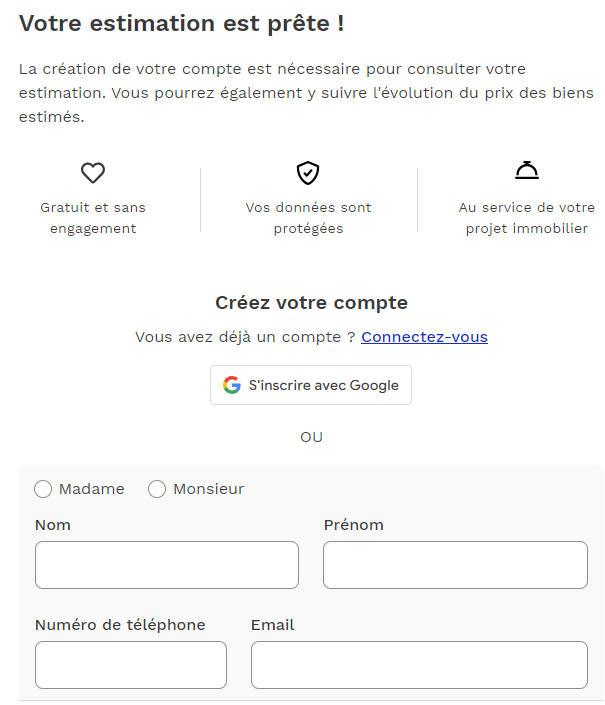
Task: Click the Google G logo
Action: 232,385
